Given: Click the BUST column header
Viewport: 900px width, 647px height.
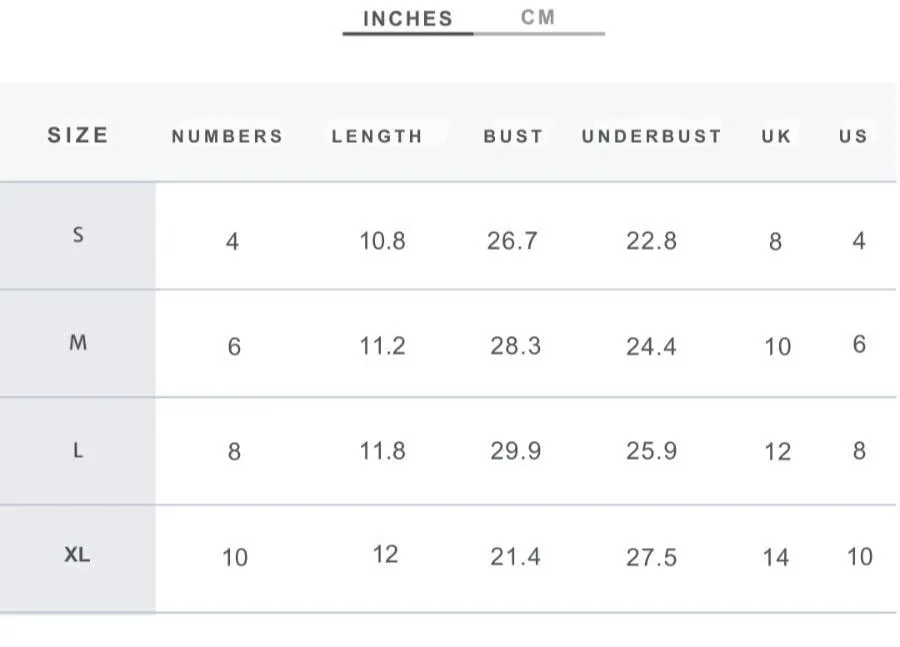Looking at the screenshot, I should point(513,137).
